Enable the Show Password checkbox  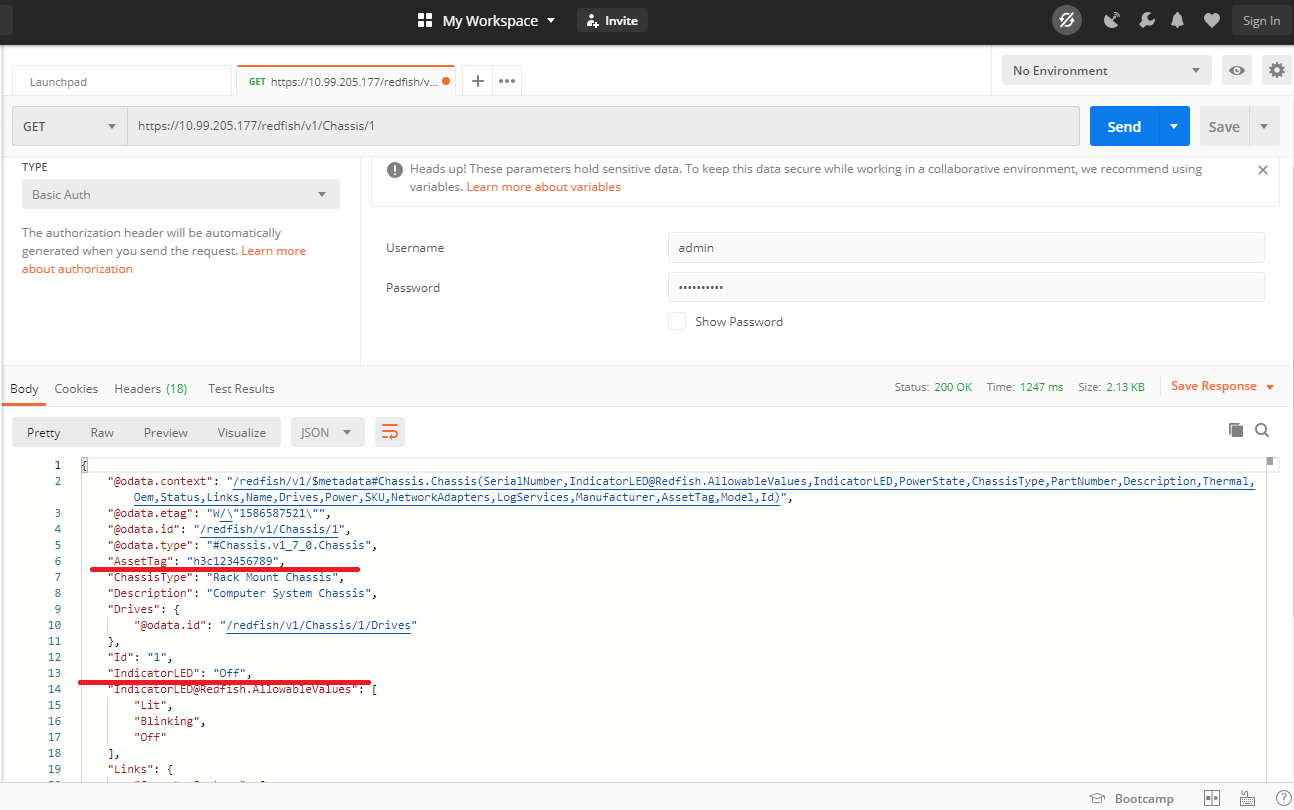pos(677,321)
